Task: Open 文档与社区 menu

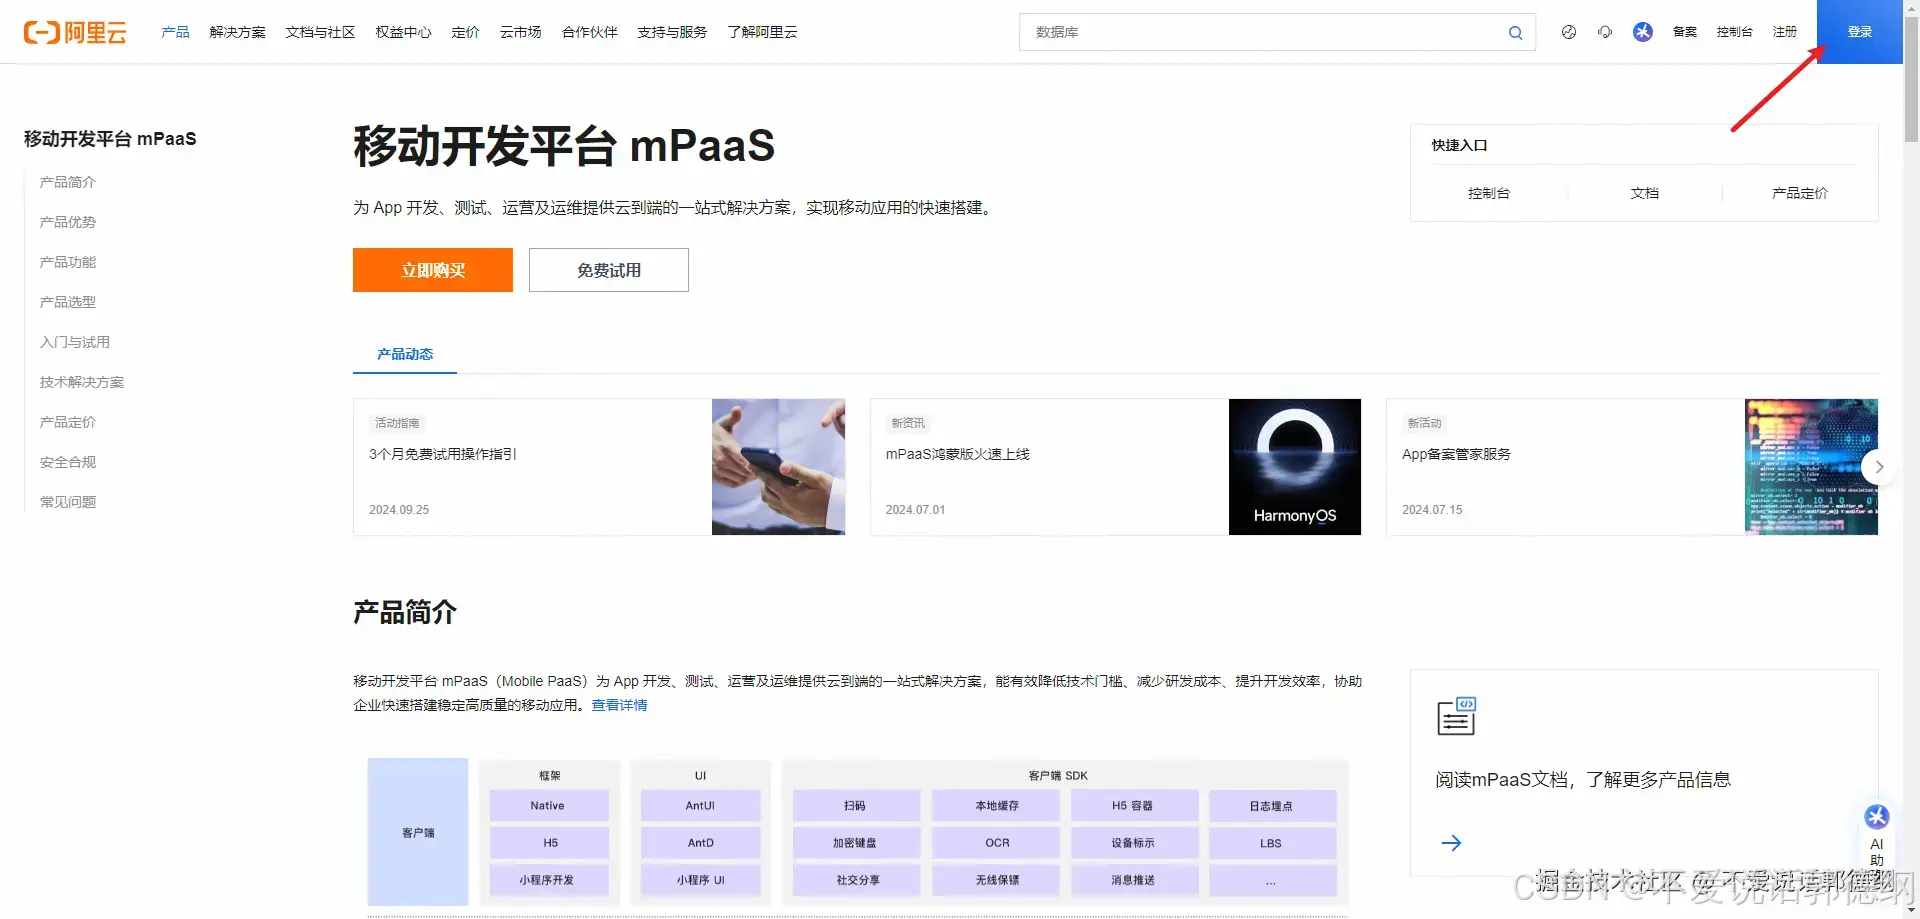Action: [x=320, y=32]
